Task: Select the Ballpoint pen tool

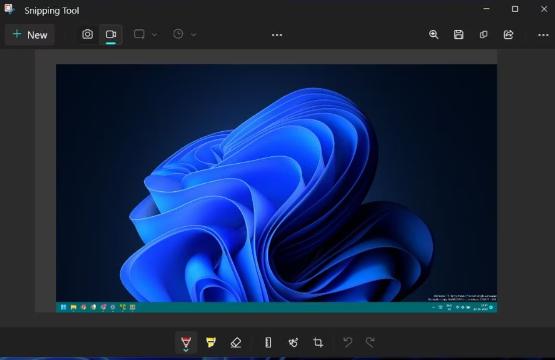Action: pos(186,343)
